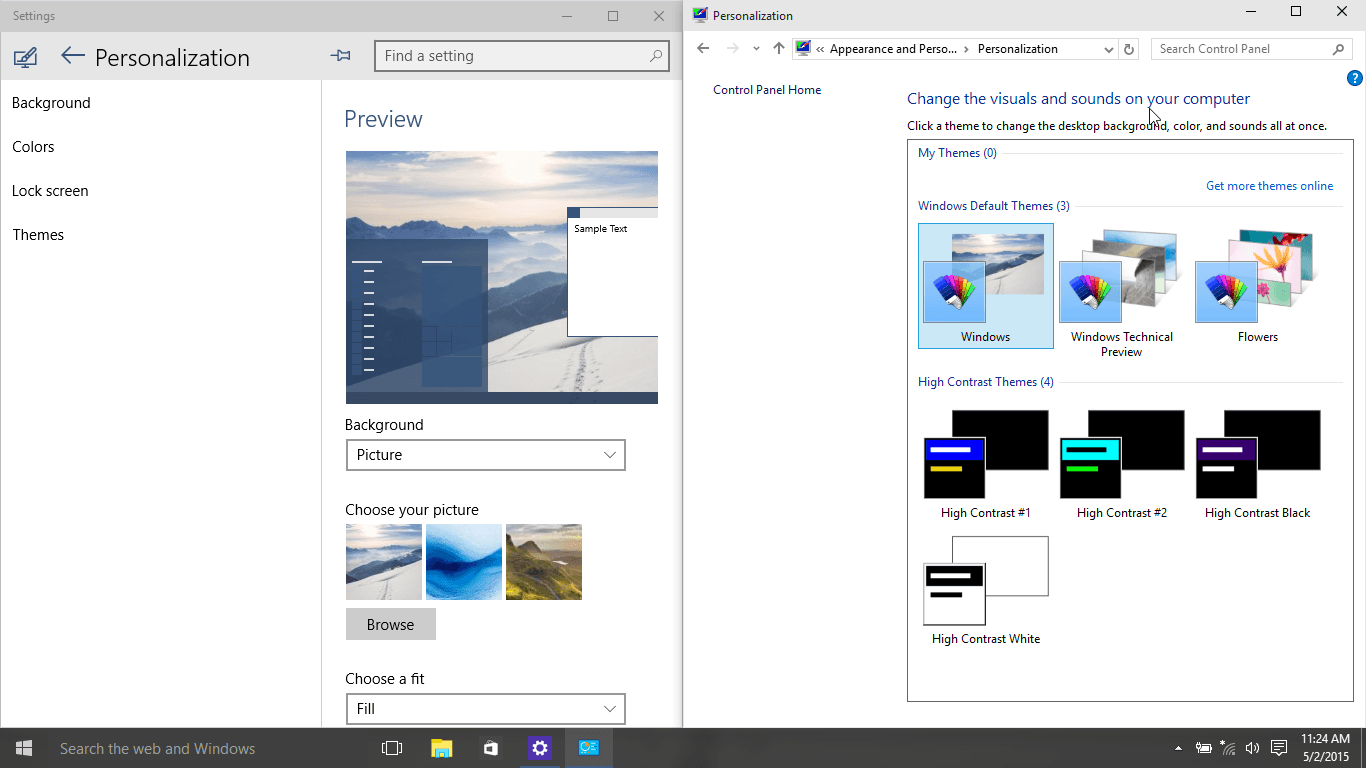Select High Contrast White theme

(x=986, y=591)
